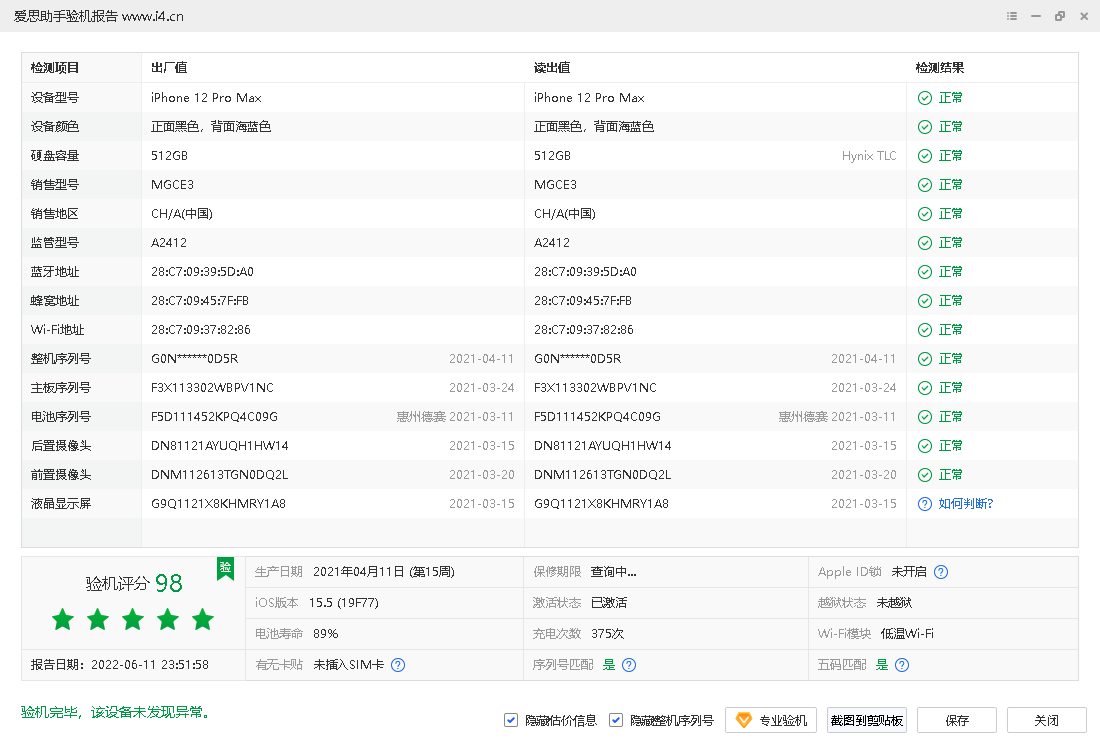This screenshot has height=749, width=1100.
Task: Copy report using 截图到剪贴板 button
Action: click(867, 720)
